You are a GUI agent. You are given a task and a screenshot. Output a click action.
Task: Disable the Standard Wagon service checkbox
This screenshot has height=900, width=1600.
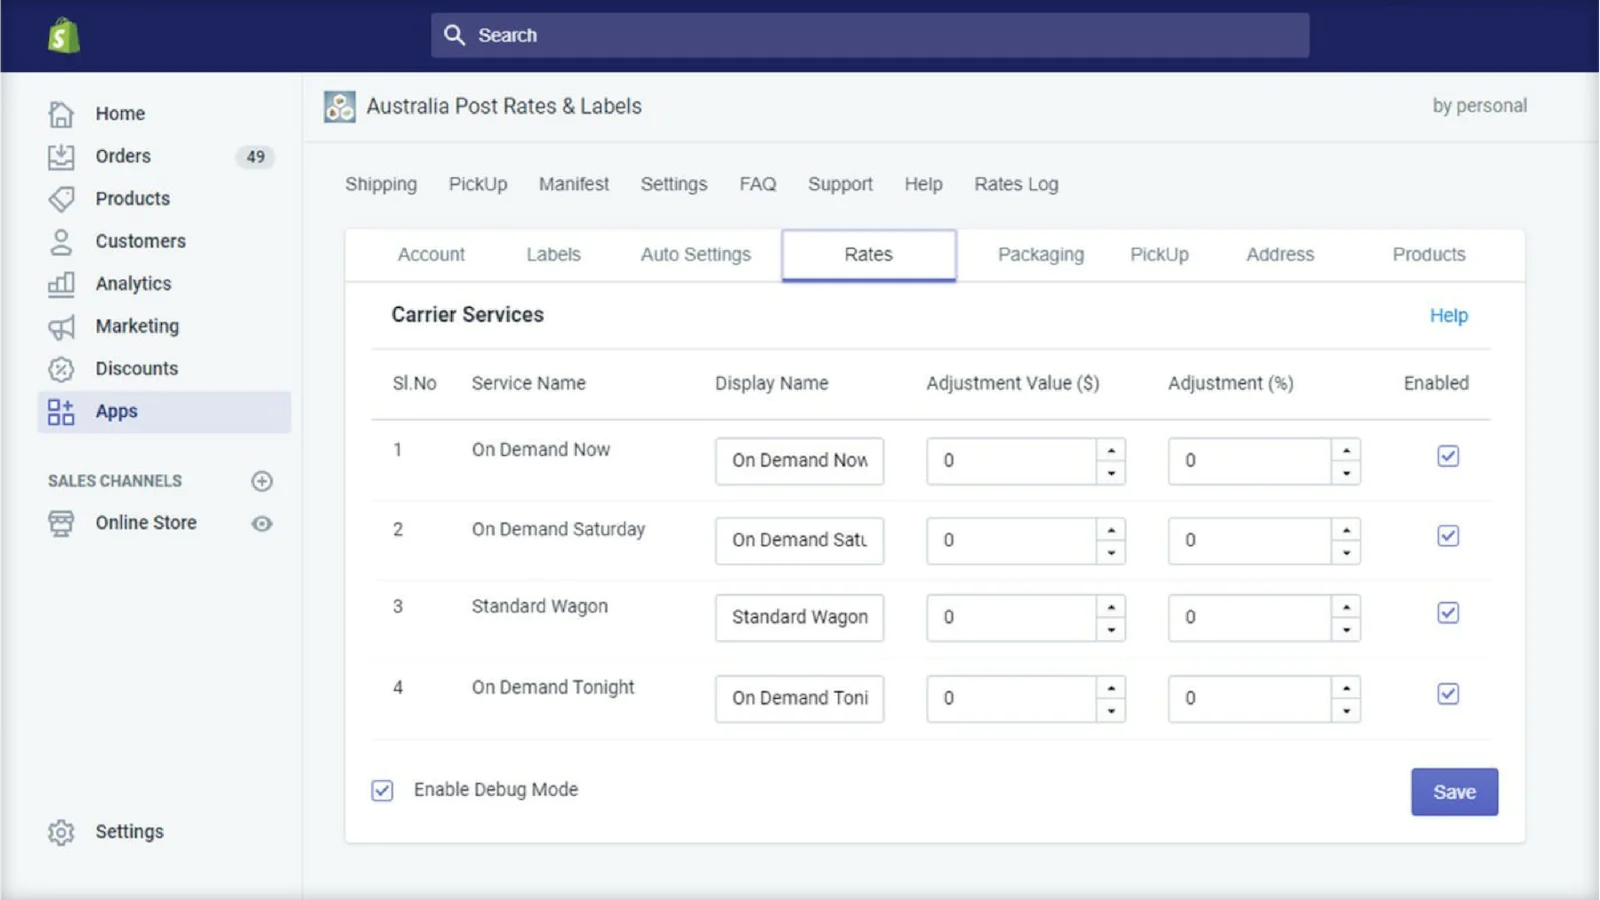1447,613
